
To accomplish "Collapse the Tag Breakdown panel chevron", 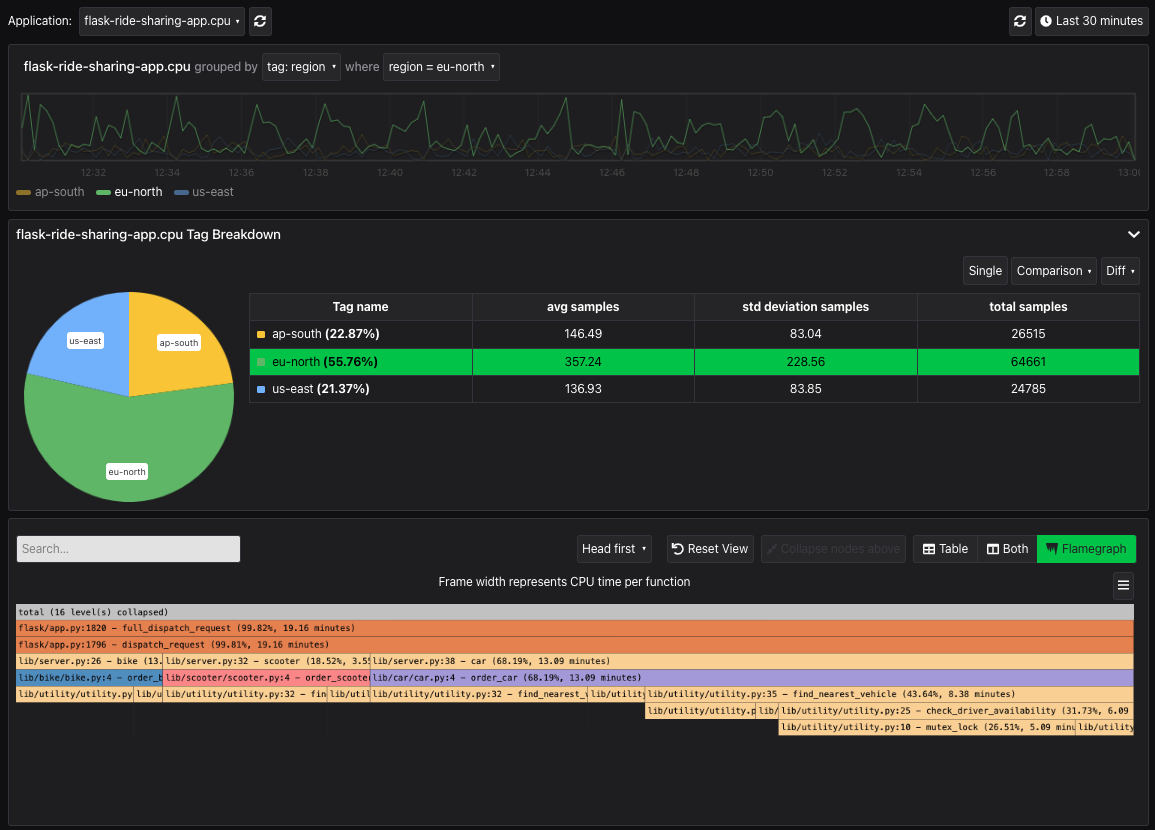I will click(x=1134, y=234).
